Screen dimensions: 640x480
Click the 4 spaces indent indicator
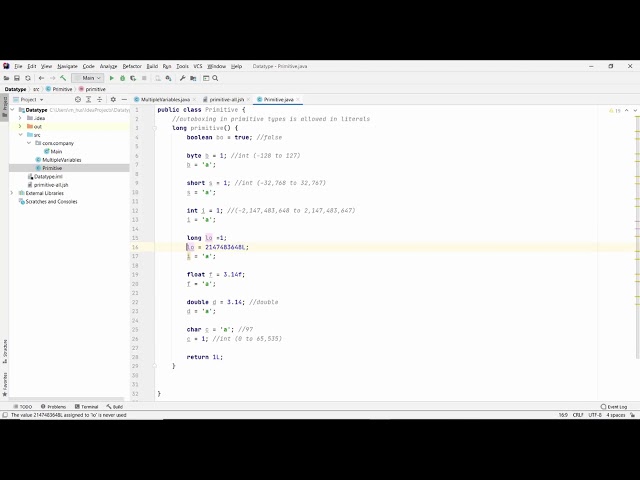coord(616,415)
